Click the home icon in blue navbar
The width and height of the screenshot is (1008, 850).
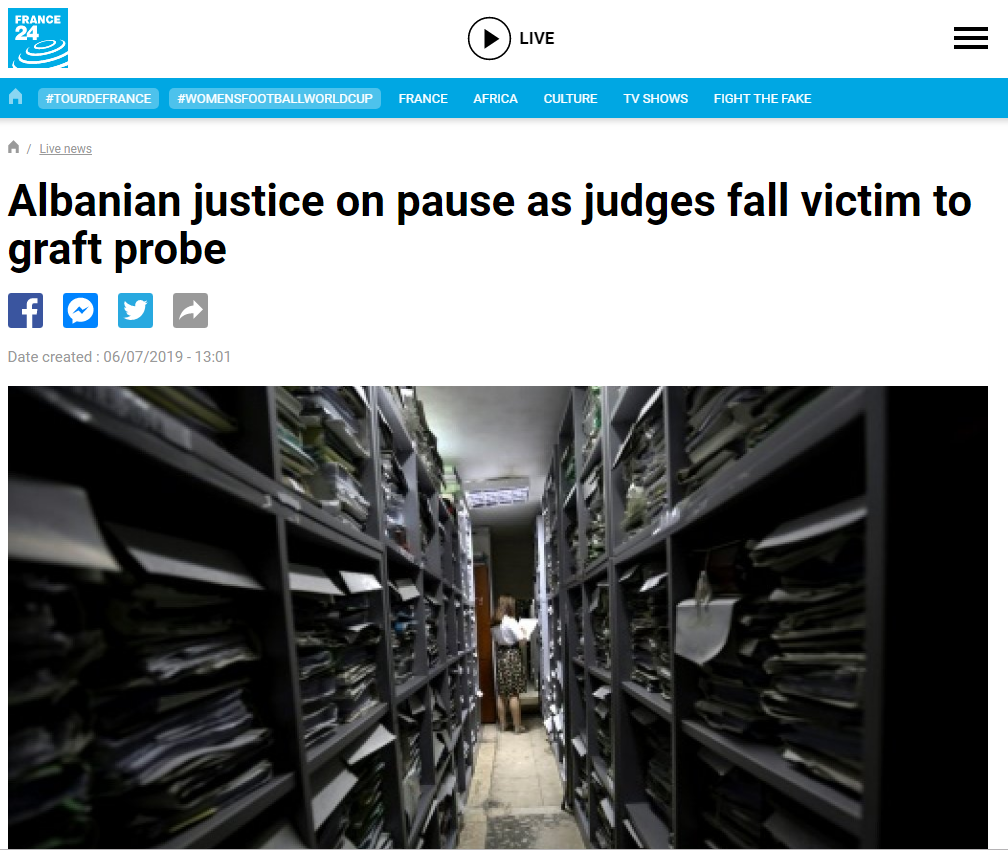[x=15, y=97]
